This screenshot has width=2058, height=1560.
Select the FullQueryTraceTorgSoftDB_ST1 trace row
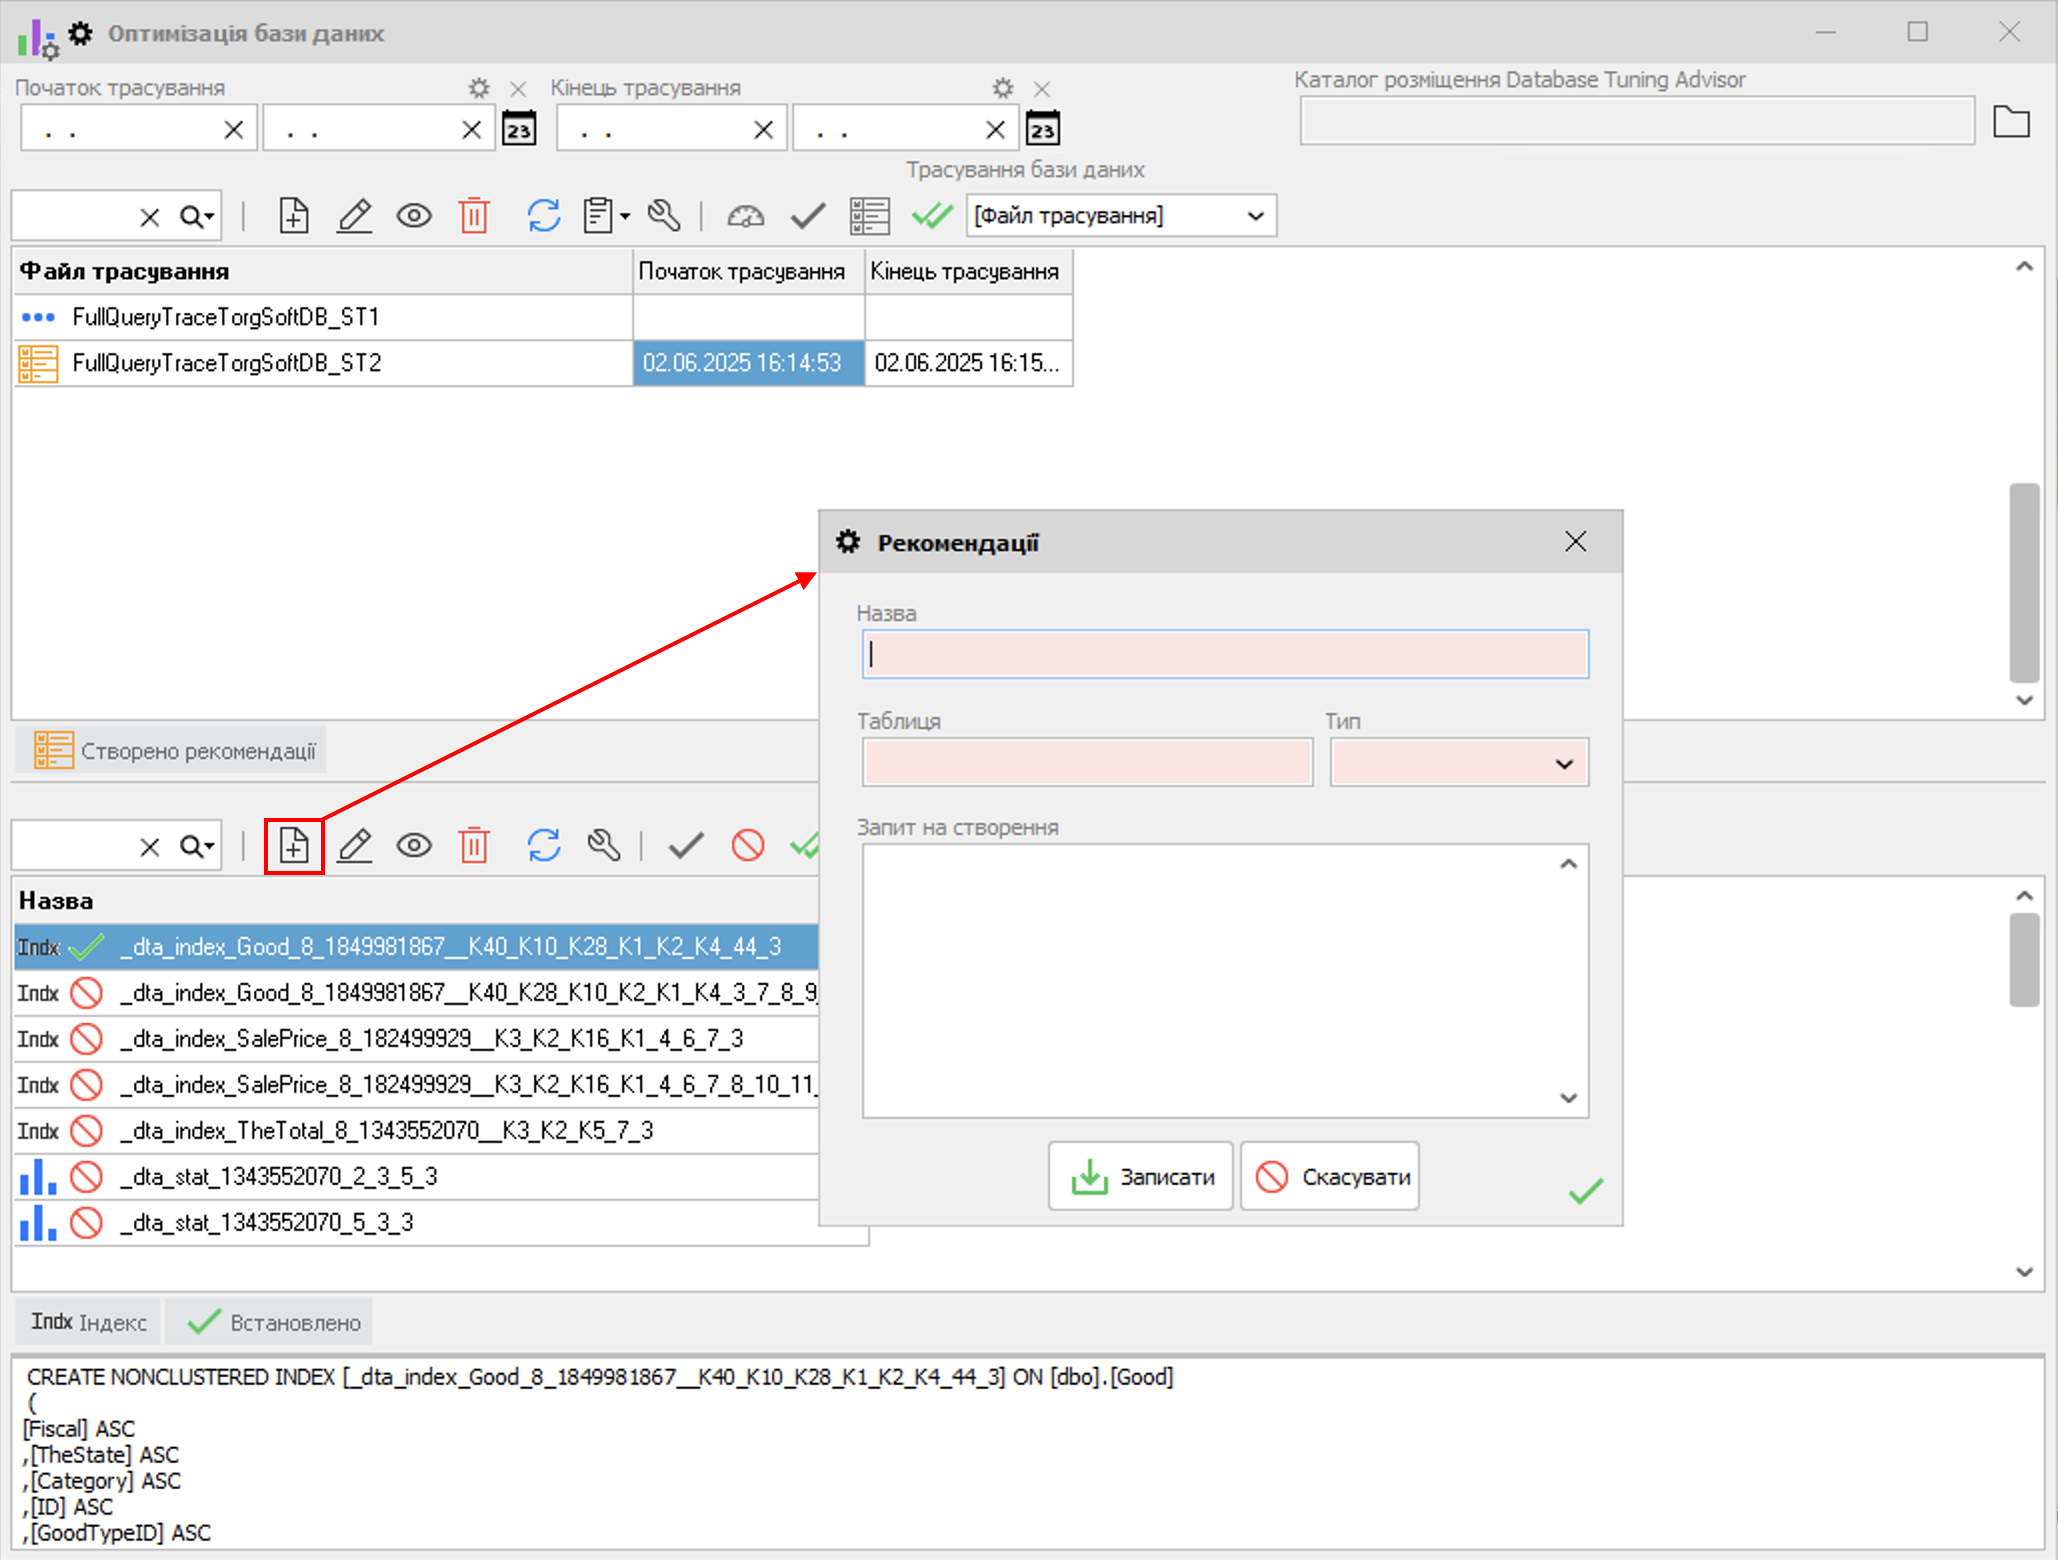225,317
